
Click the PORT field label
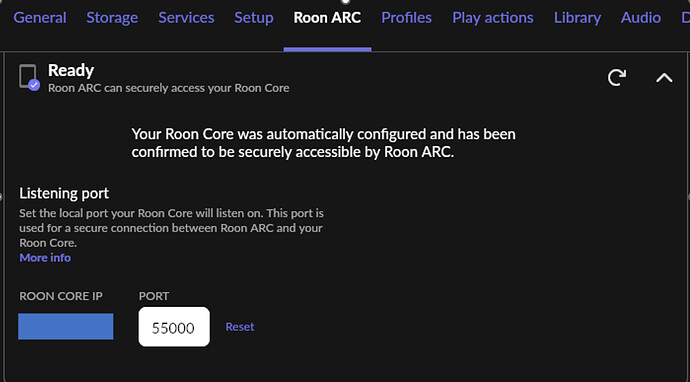point(154,296)
